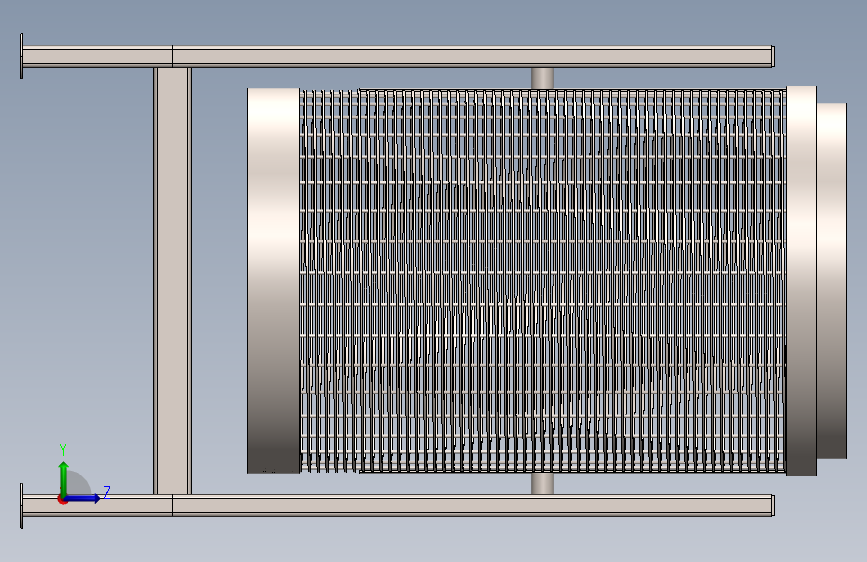Click the blue Z axis arrow of the triad

tap(83, 498)
